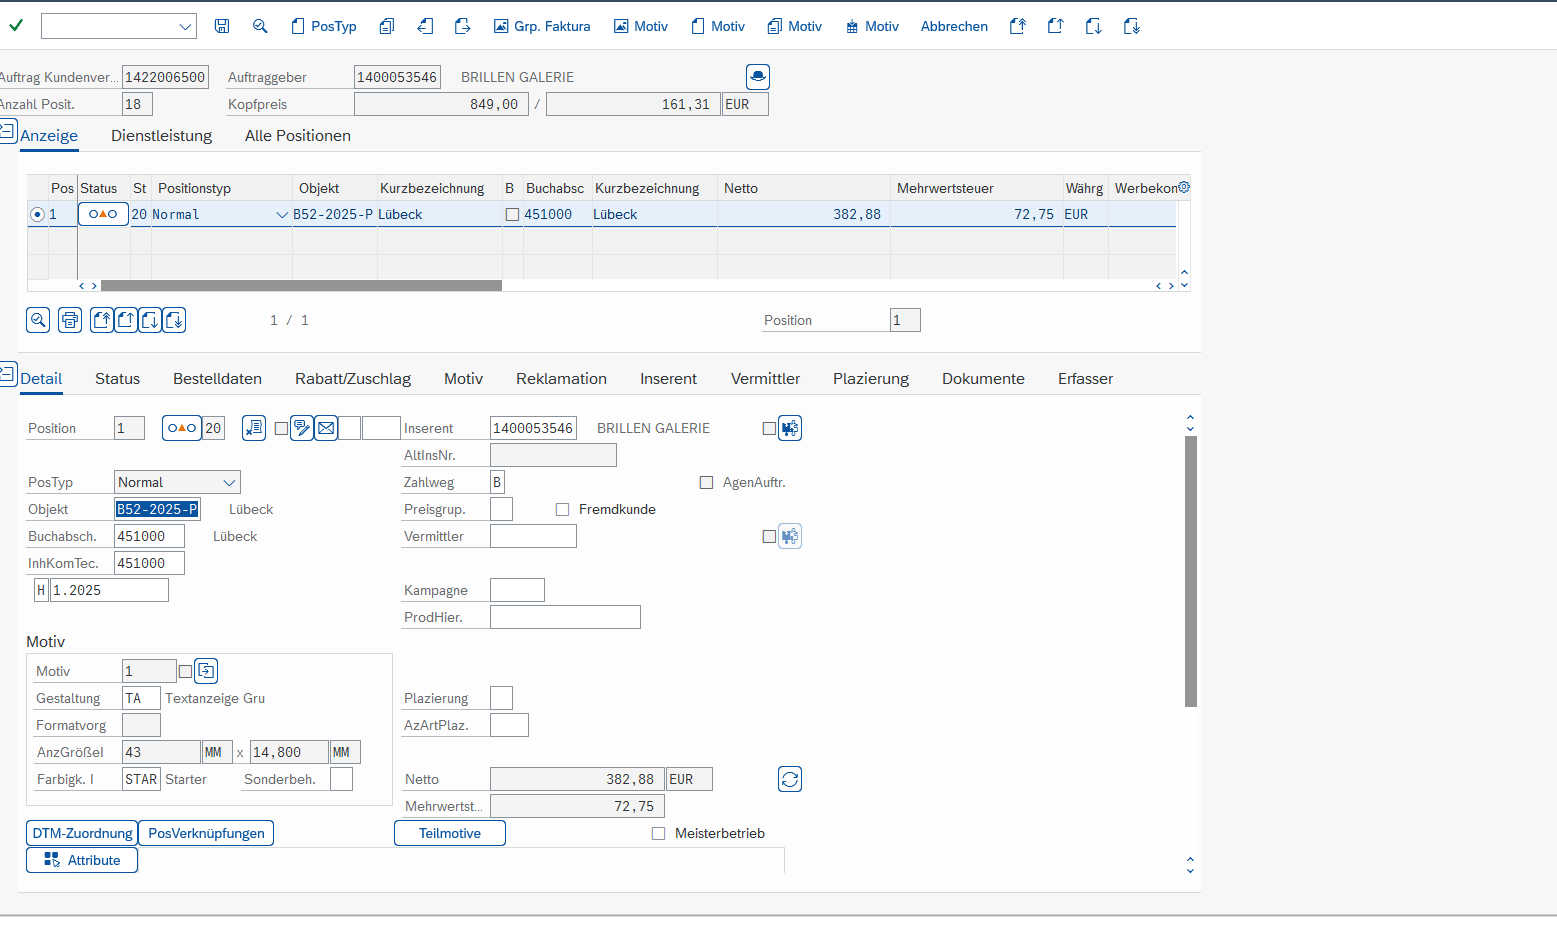
Task: Click the Position number input field below table
Action: pos(905,320)
